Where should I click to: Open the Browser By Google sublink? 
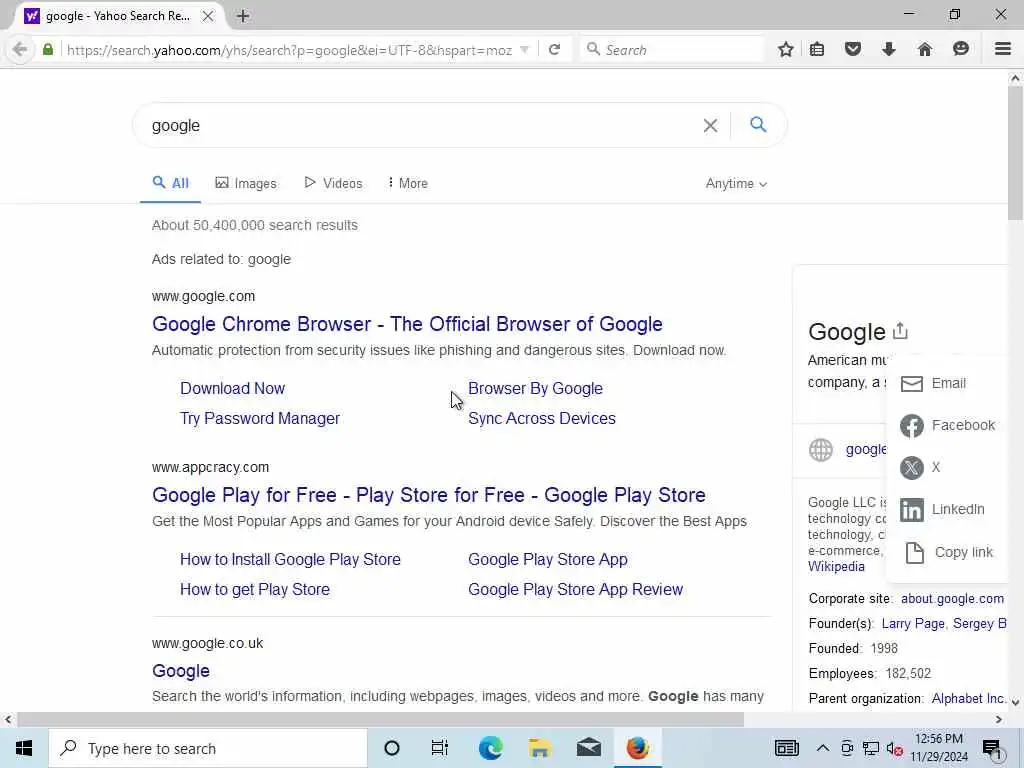pyautogui.click(x=536, y=389)
